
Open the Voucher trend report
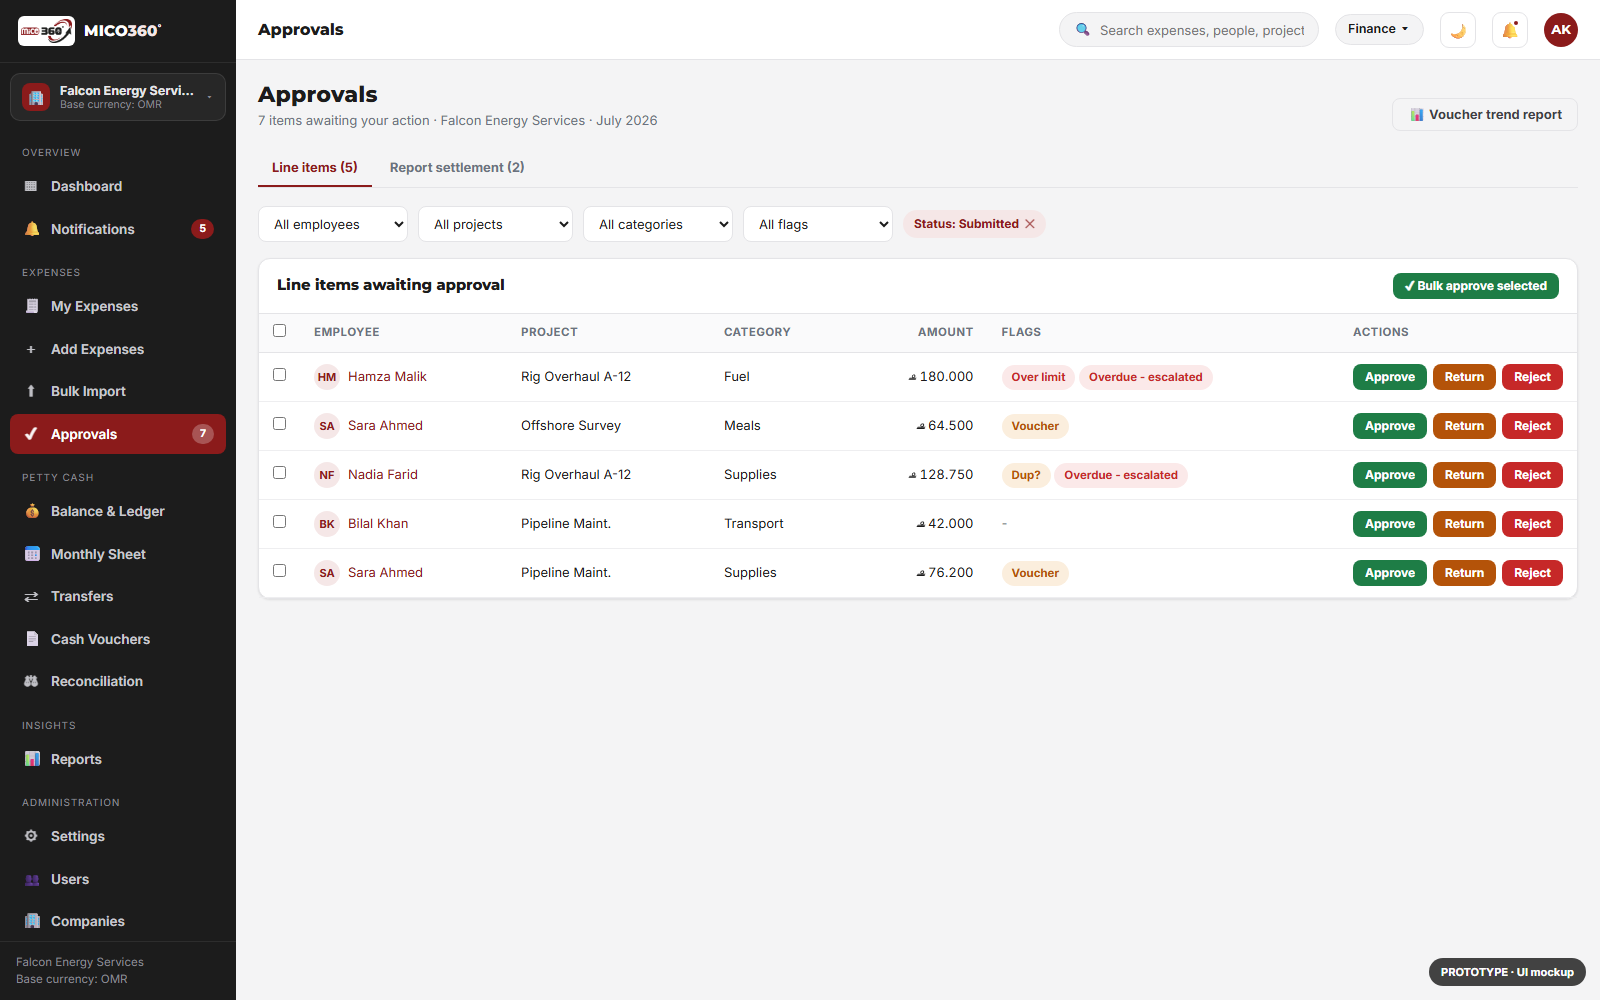point(1485,115)
